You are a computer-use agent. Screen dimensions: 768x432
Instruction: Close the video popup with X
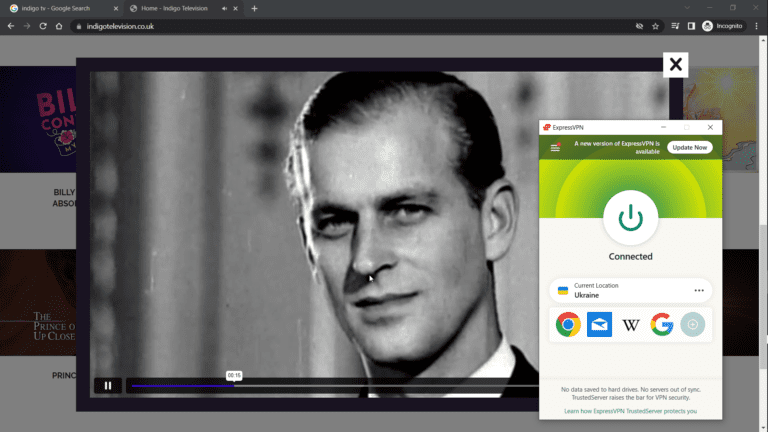676,65
